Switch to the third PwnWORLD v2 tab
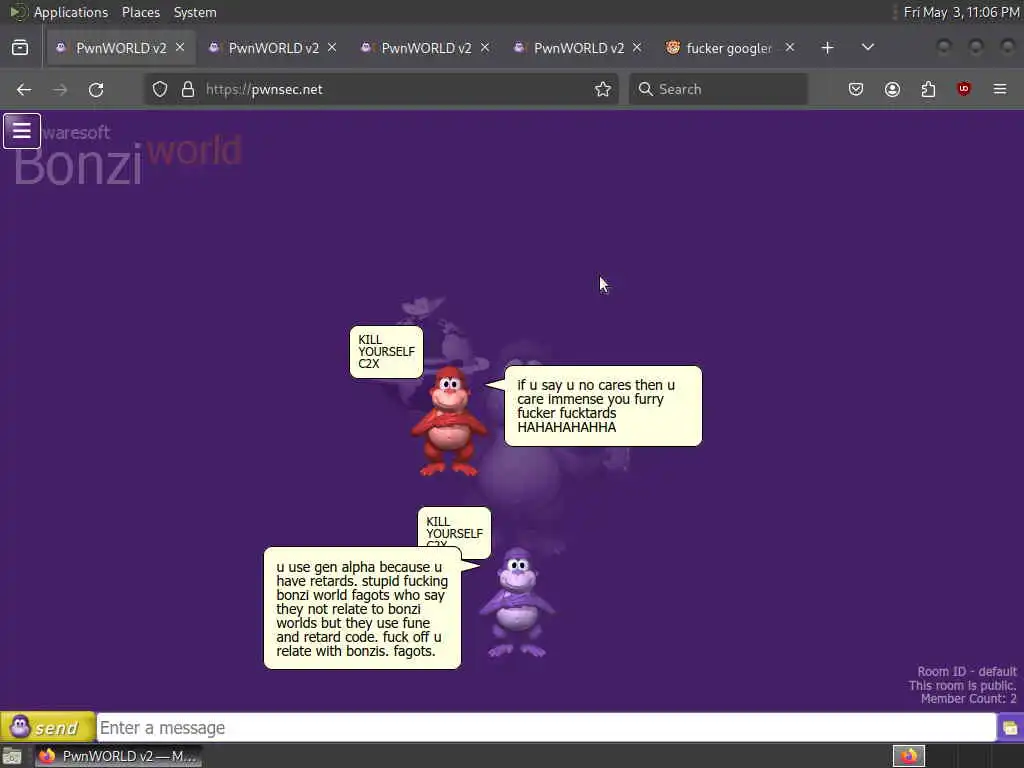The width and height of the screenshot is (1024, 768). 426,48
